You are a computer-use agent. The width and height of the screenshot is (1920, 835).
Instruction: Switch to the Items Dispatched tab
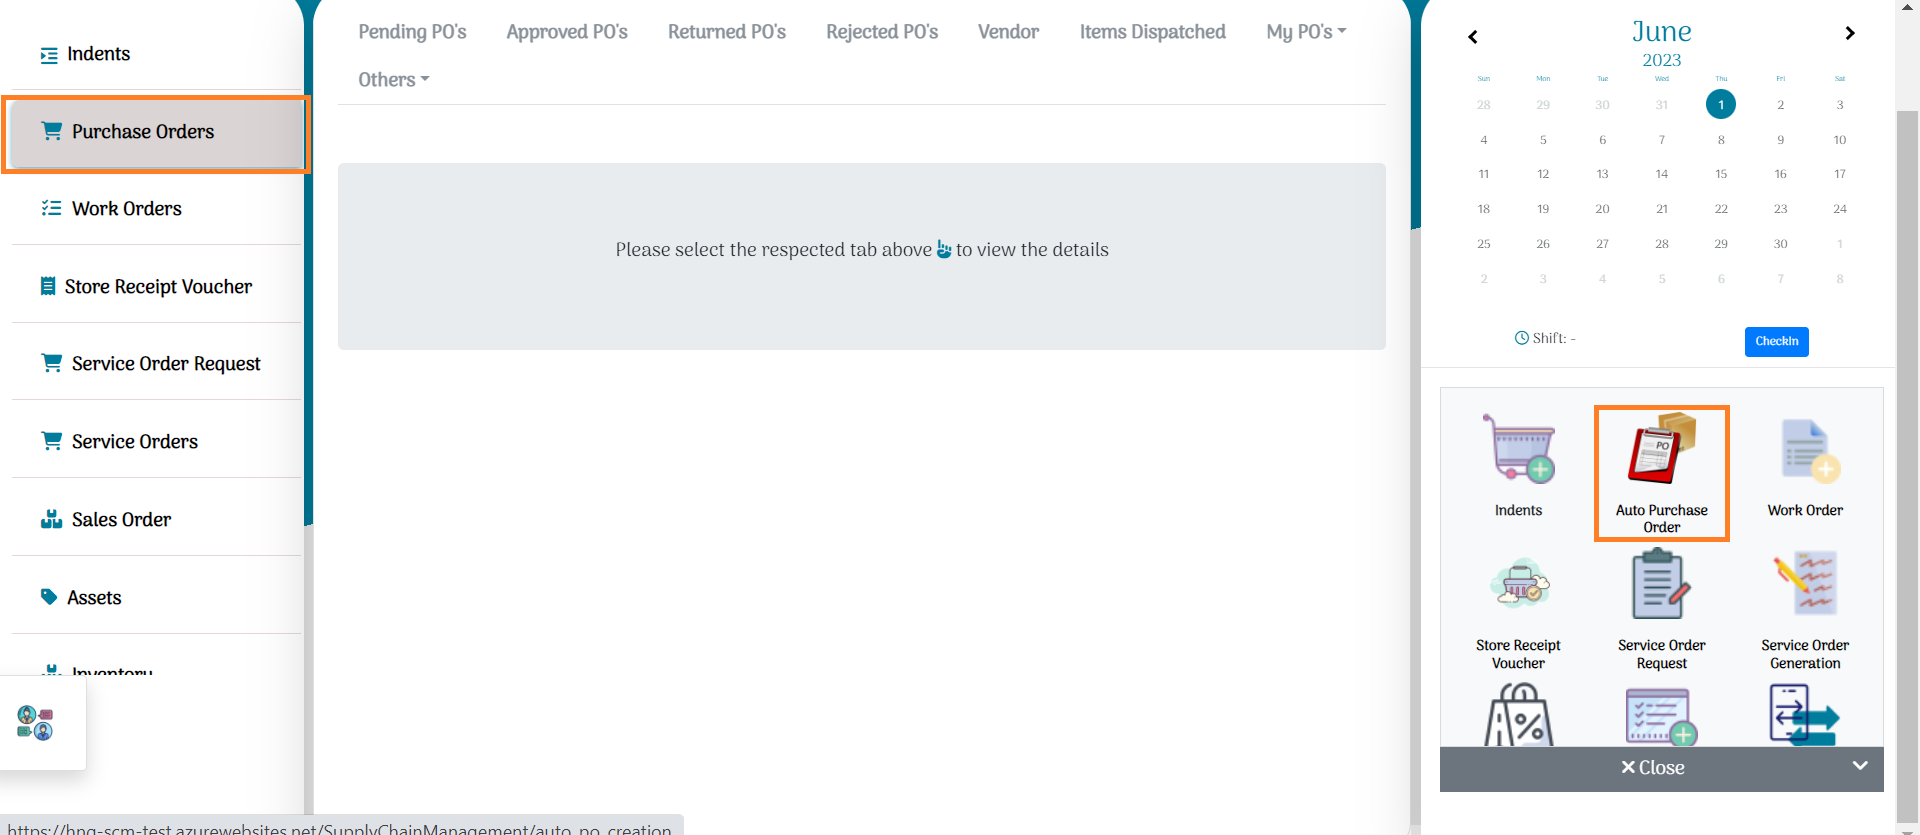pos(1152,32)
